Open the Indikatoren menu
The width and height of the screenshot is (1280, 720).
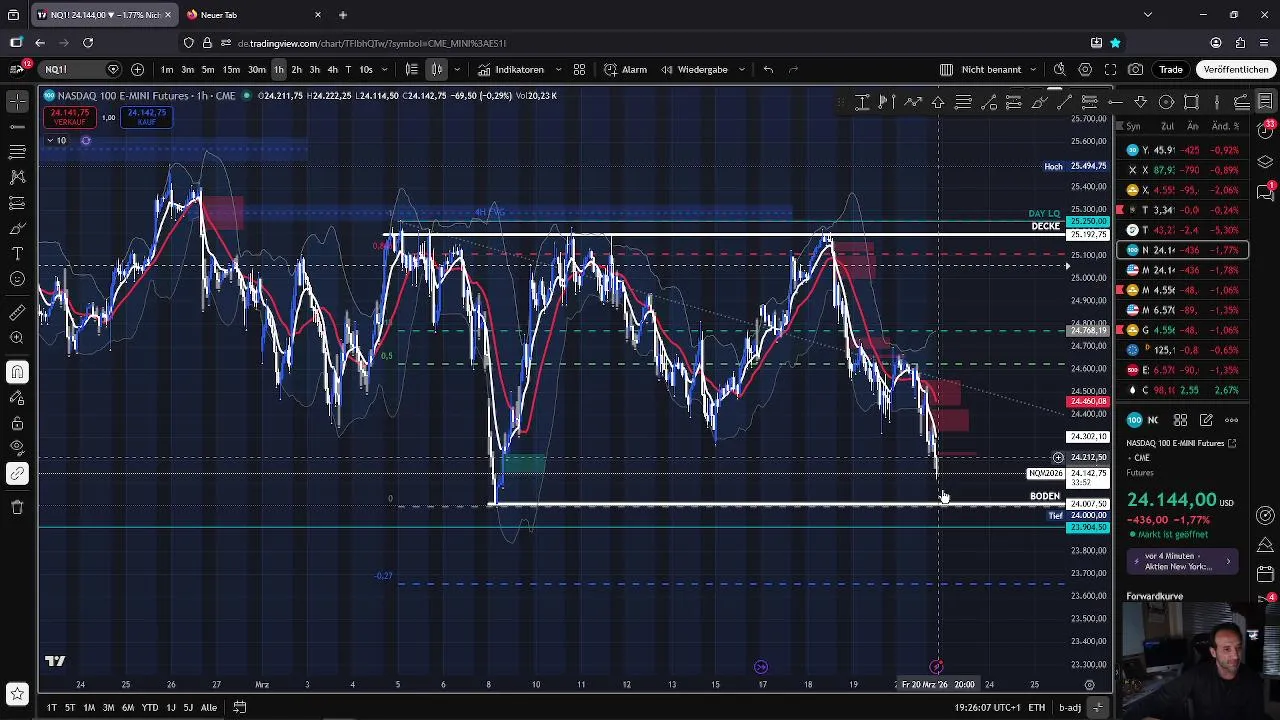(x=510, y=69)
